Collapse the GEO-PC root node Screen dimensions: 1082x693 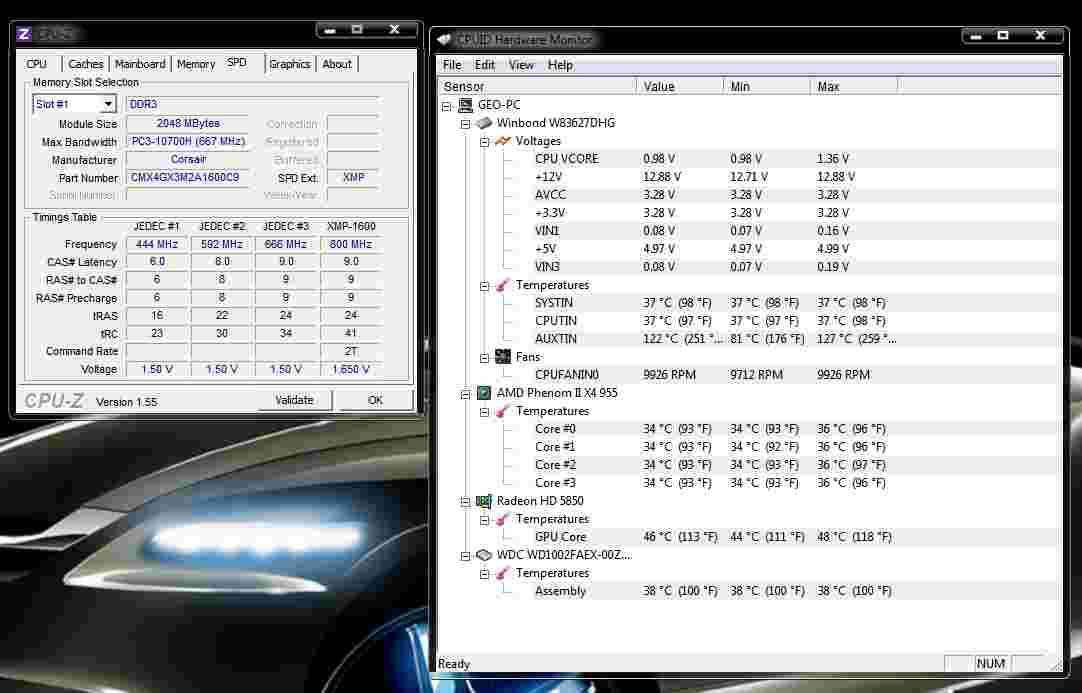point(447,106)
